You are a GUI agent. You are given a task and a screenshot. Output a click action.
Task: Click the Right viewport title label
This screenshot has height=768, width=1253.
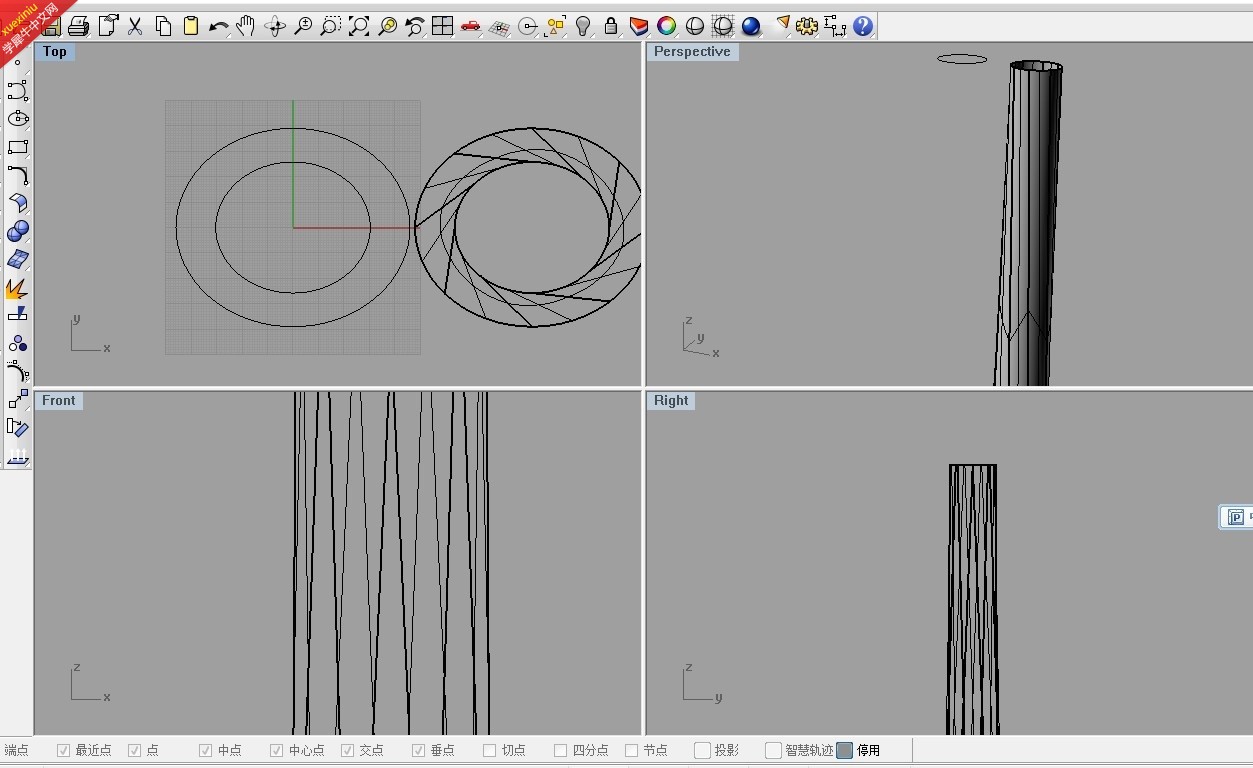tap(671, 400)
